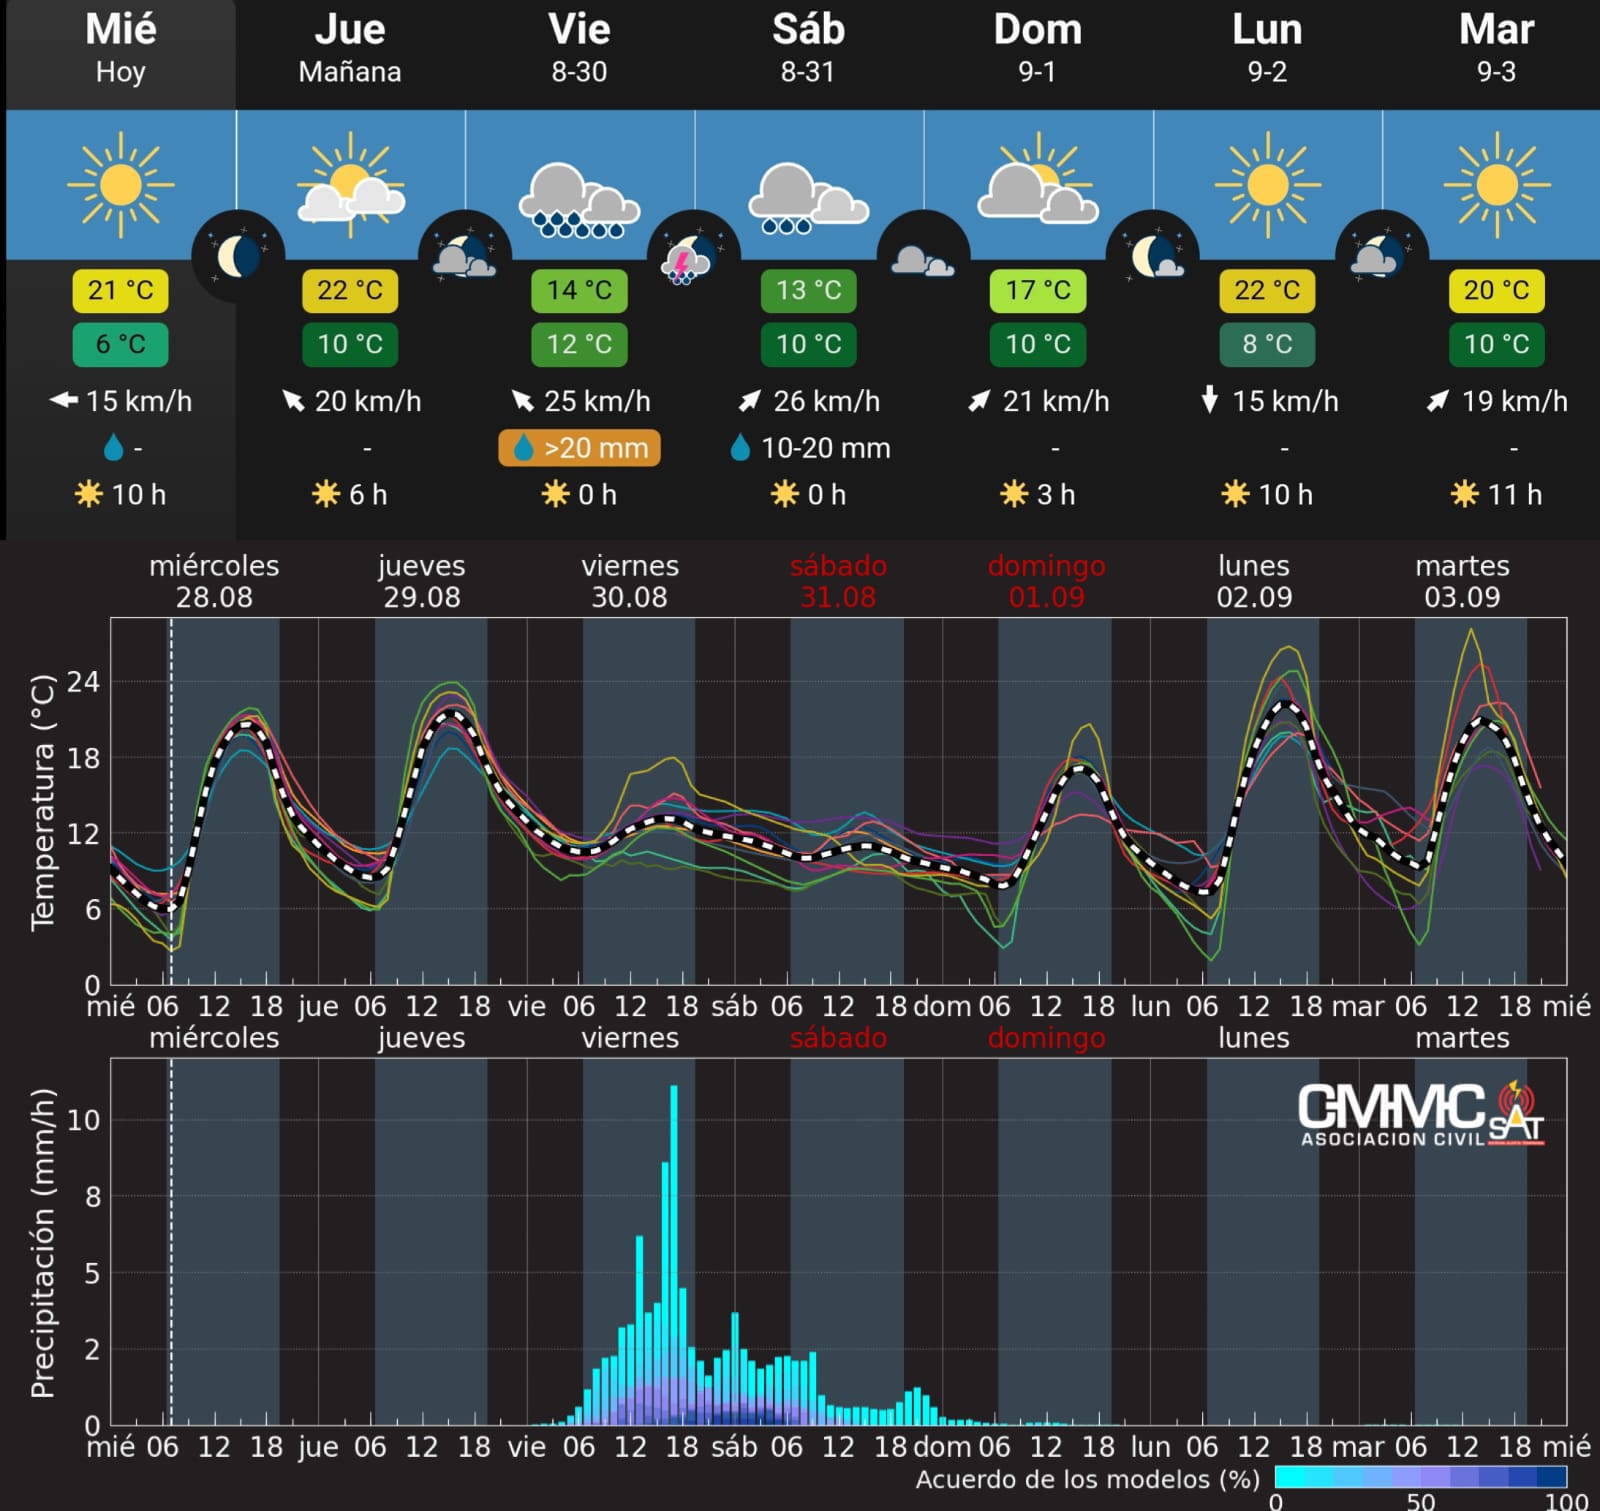1600x1511 pixels.
Task: Click the model agreement color scale bar
Action: click(1420, 1477)
